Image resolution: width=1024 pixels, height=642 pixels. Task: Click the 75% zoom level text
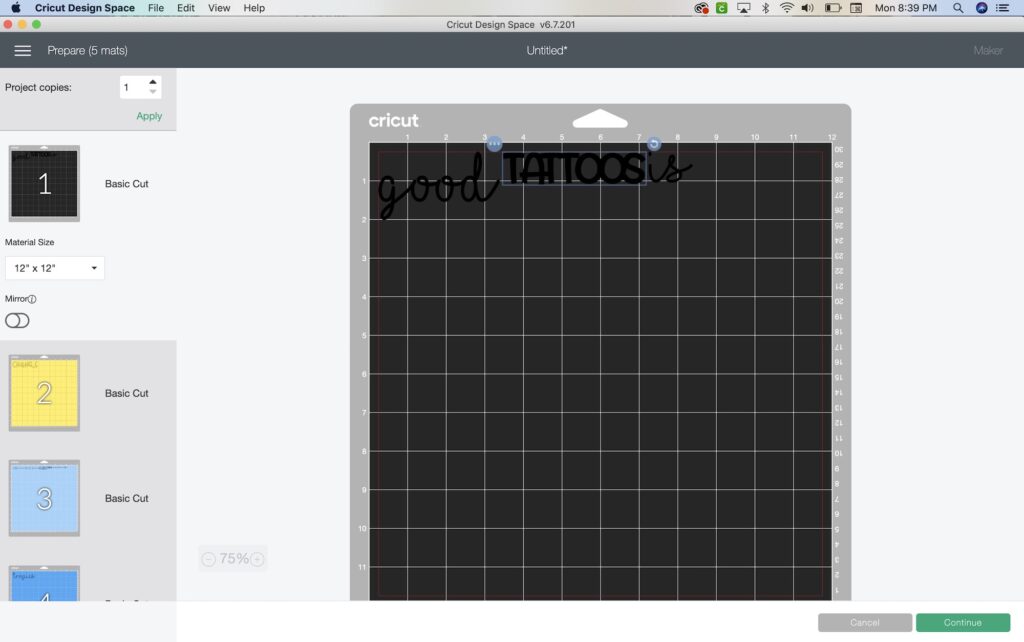[234, 559]
